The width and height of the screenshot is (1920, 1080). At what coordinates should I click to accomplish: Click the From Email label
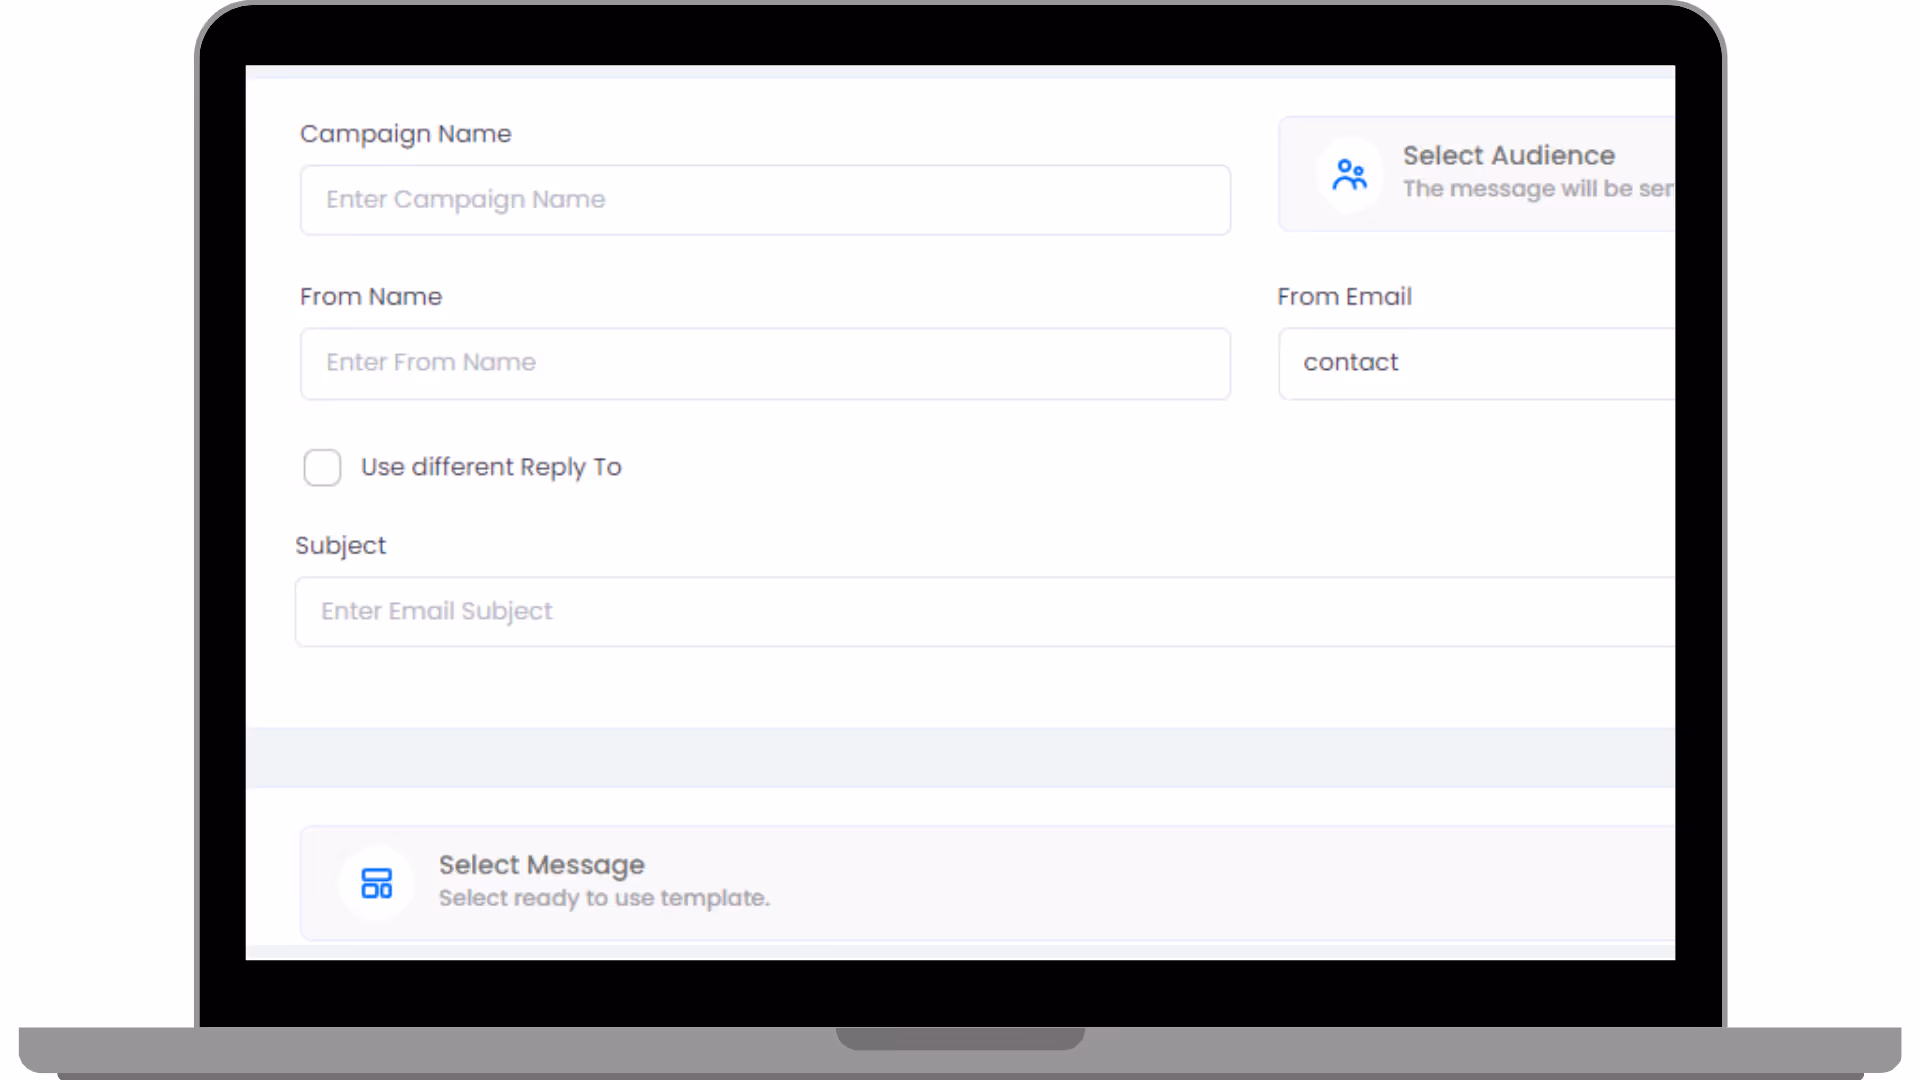coord(1344,297)
